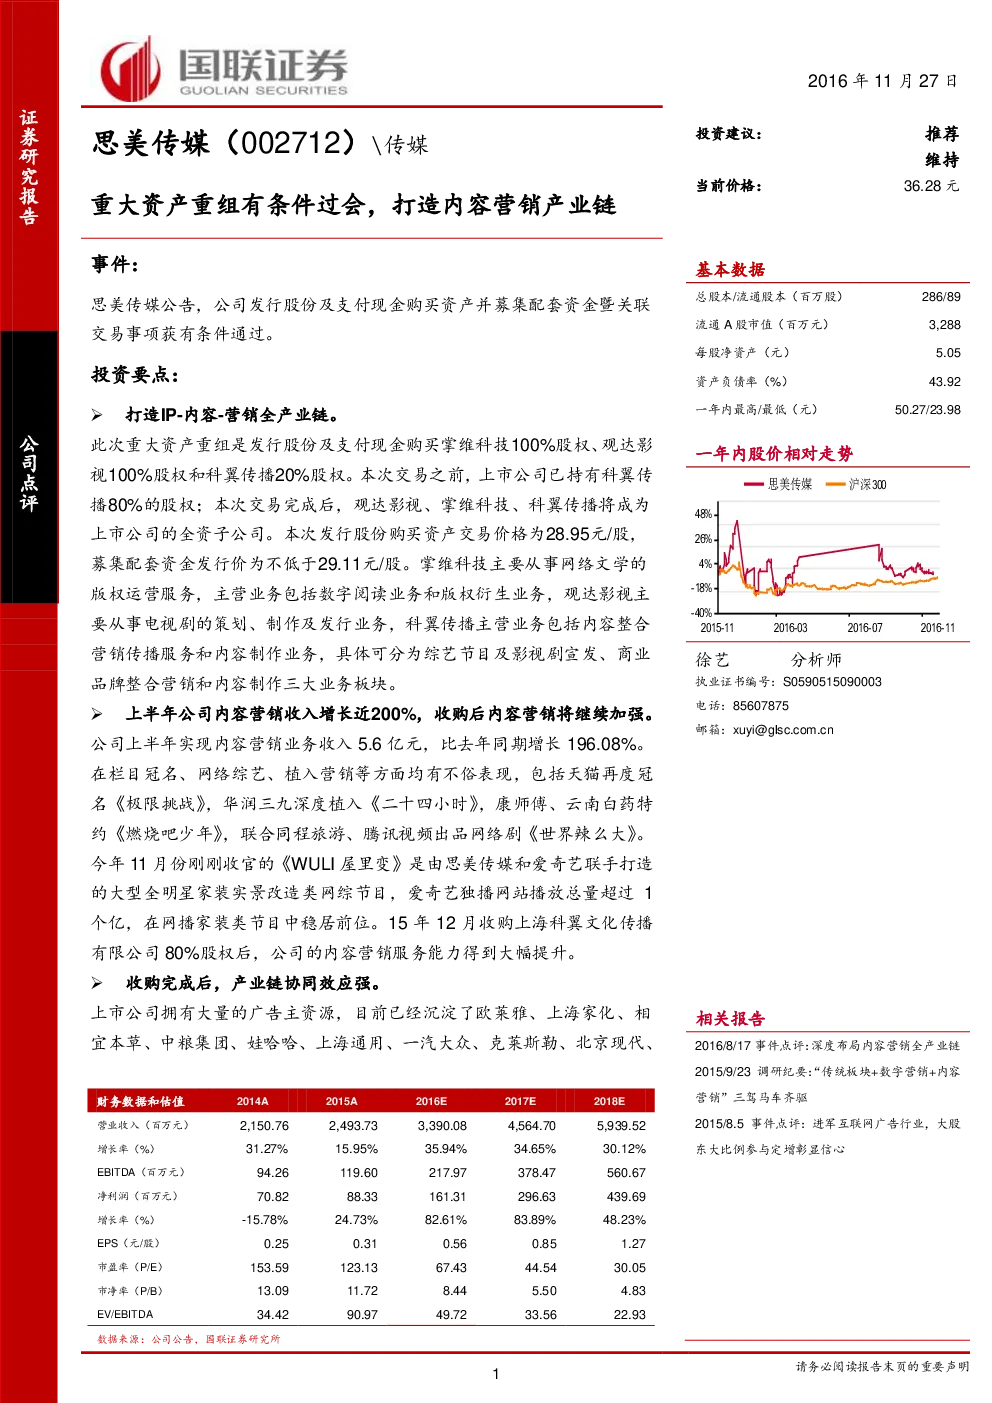
Task: Click the share capital value 286/89
Action: [941, 297]
